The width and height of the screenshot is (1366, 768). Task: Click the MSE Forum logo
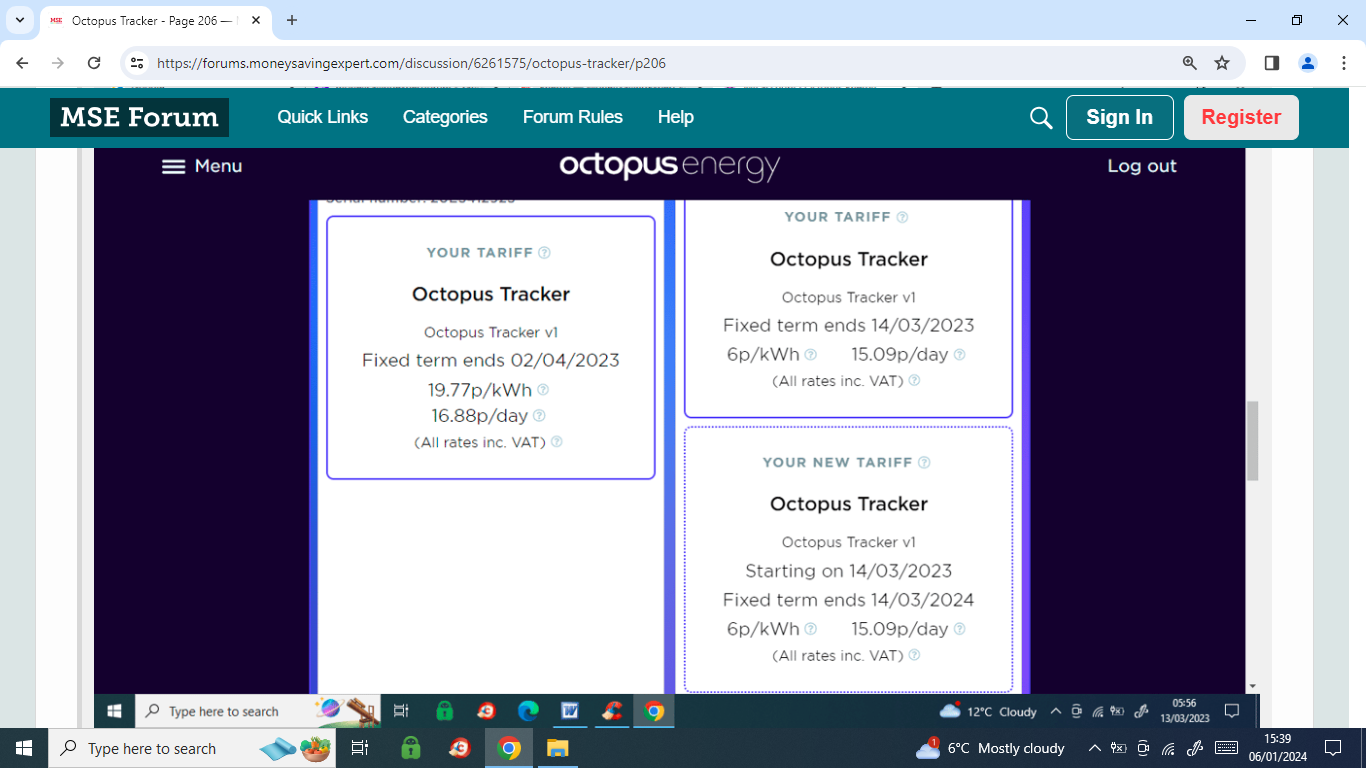click(139, 117)
